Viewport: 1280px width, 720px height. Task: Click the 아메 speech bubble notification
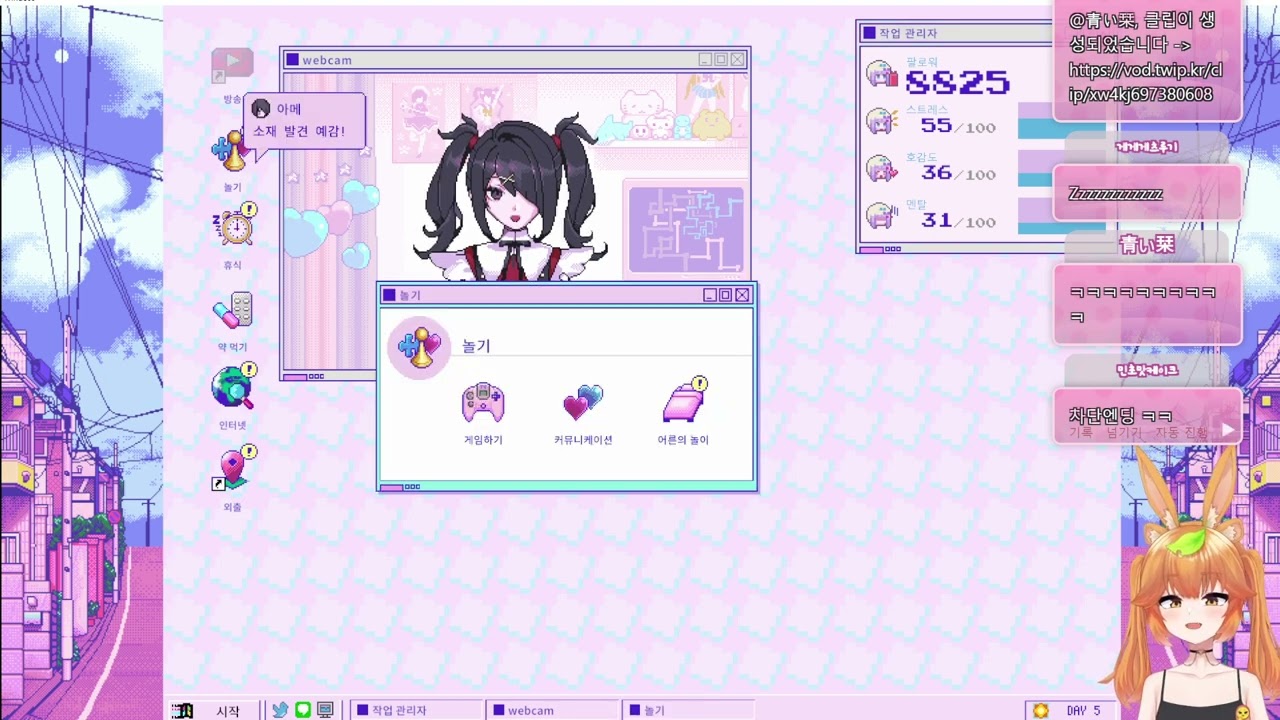[304, 122]
